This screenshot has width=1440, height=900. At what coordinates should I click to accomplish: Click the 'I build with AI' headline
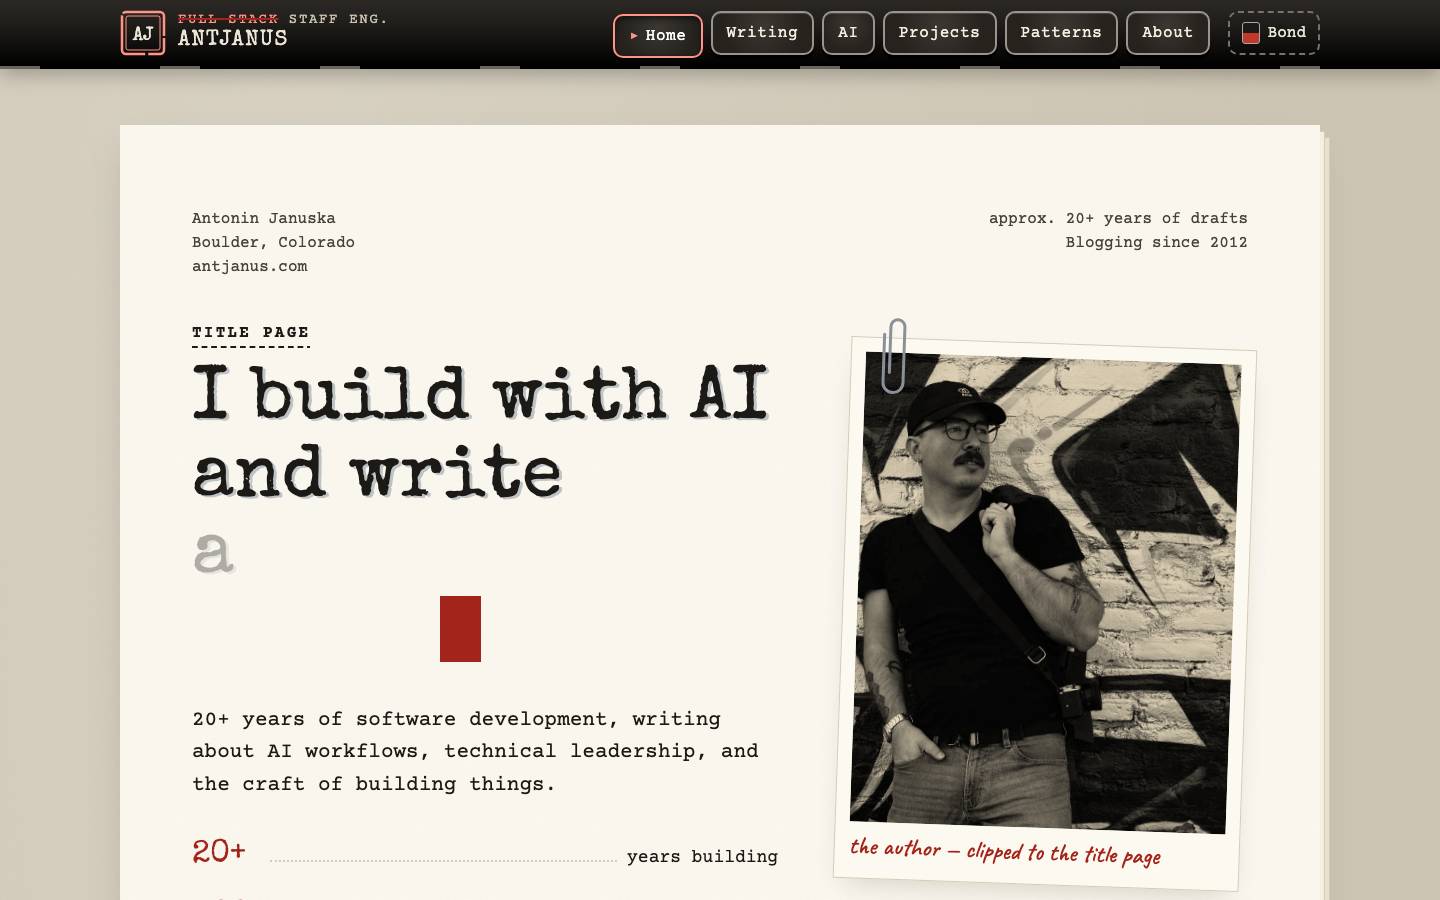coord(480,392)
